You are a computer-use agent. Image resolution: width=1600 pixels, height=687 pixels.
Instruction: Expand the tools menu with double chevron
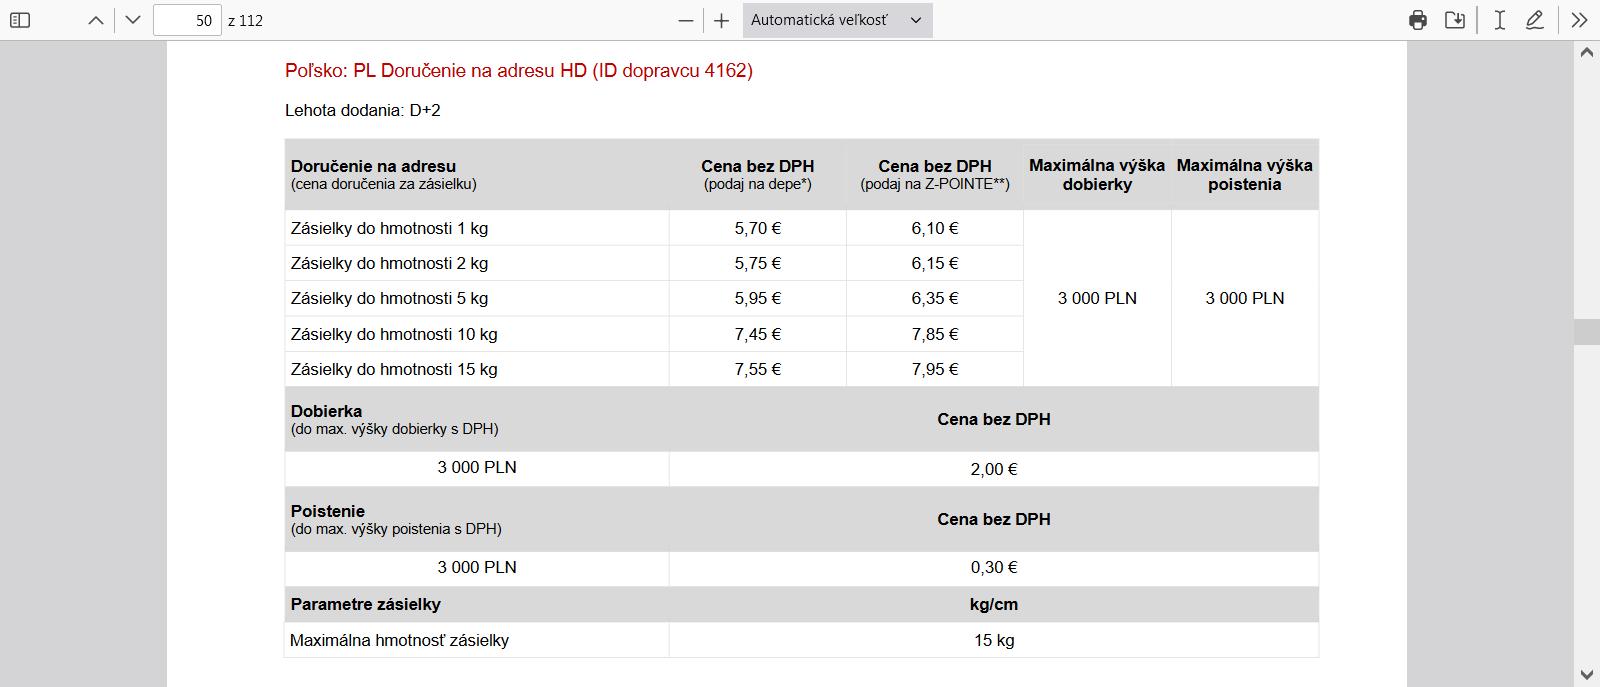(x=1579, y=20)
